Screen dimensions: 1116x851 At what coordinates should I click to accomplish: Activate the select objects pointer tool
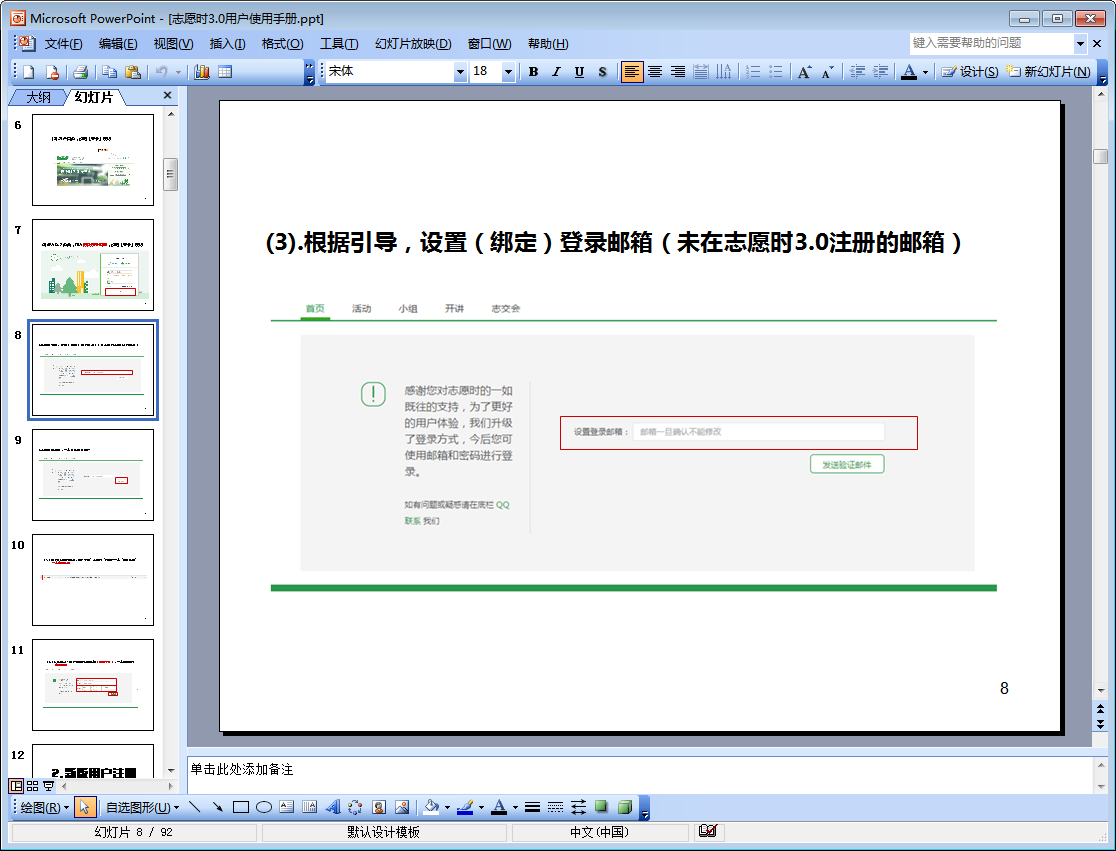pyautogui.click(x=85, y=807)
